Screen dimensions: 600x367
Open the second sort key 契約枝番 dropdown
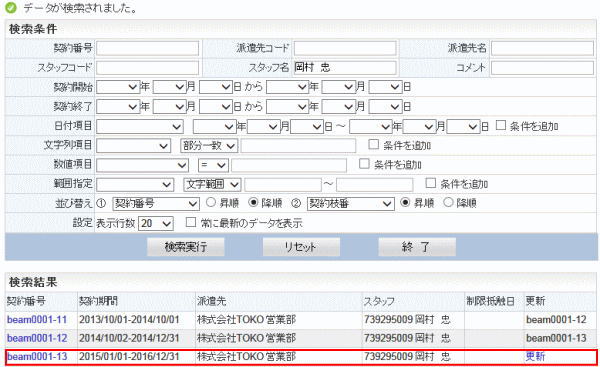(x=351, y=204)
